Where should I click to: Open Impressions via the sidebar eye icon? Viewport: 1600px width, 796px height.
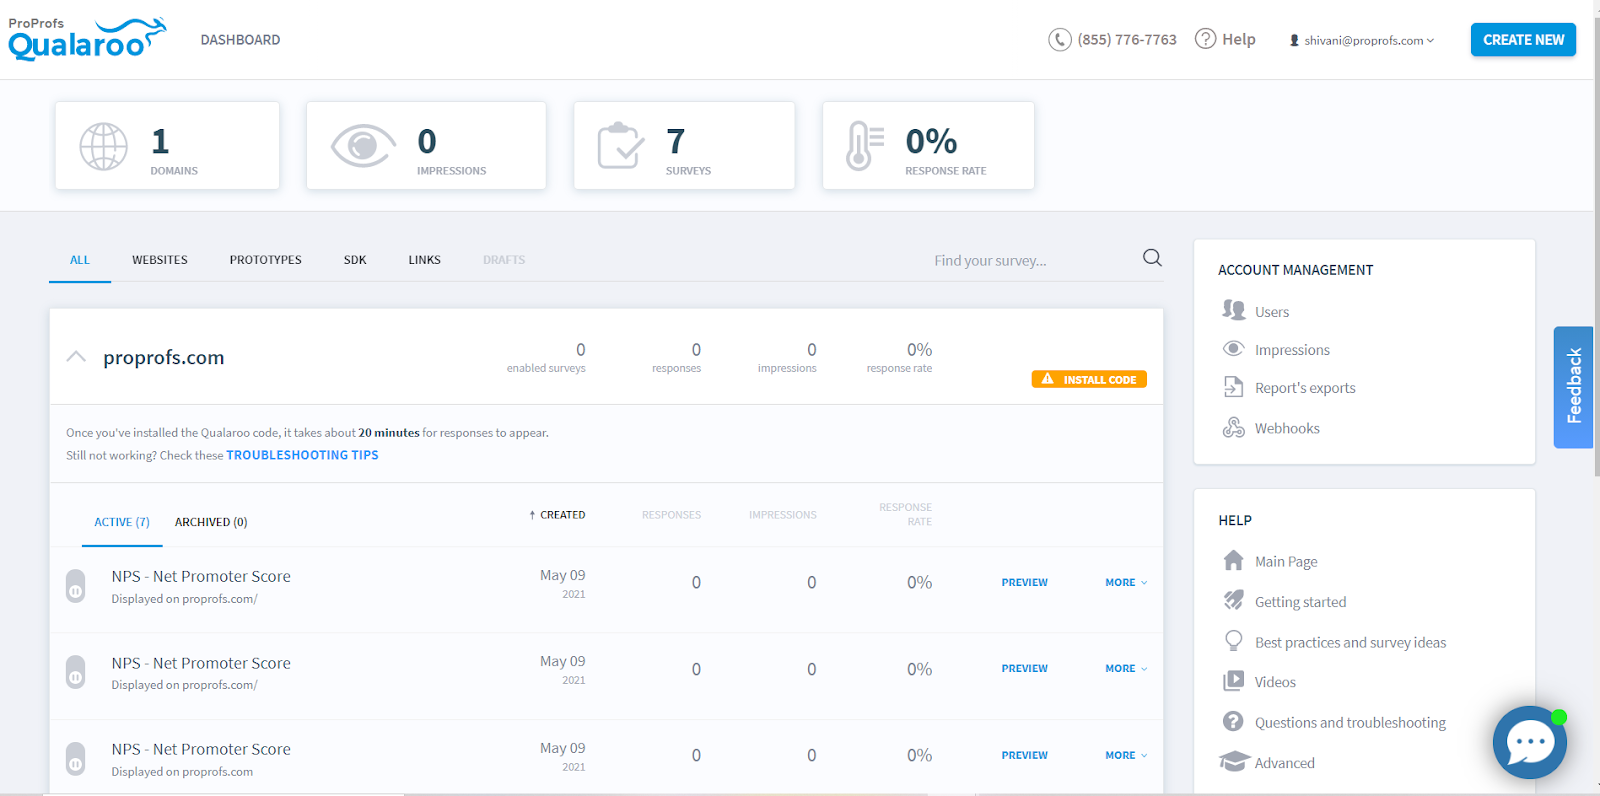pyautogui.click(x=1233, y=349)
